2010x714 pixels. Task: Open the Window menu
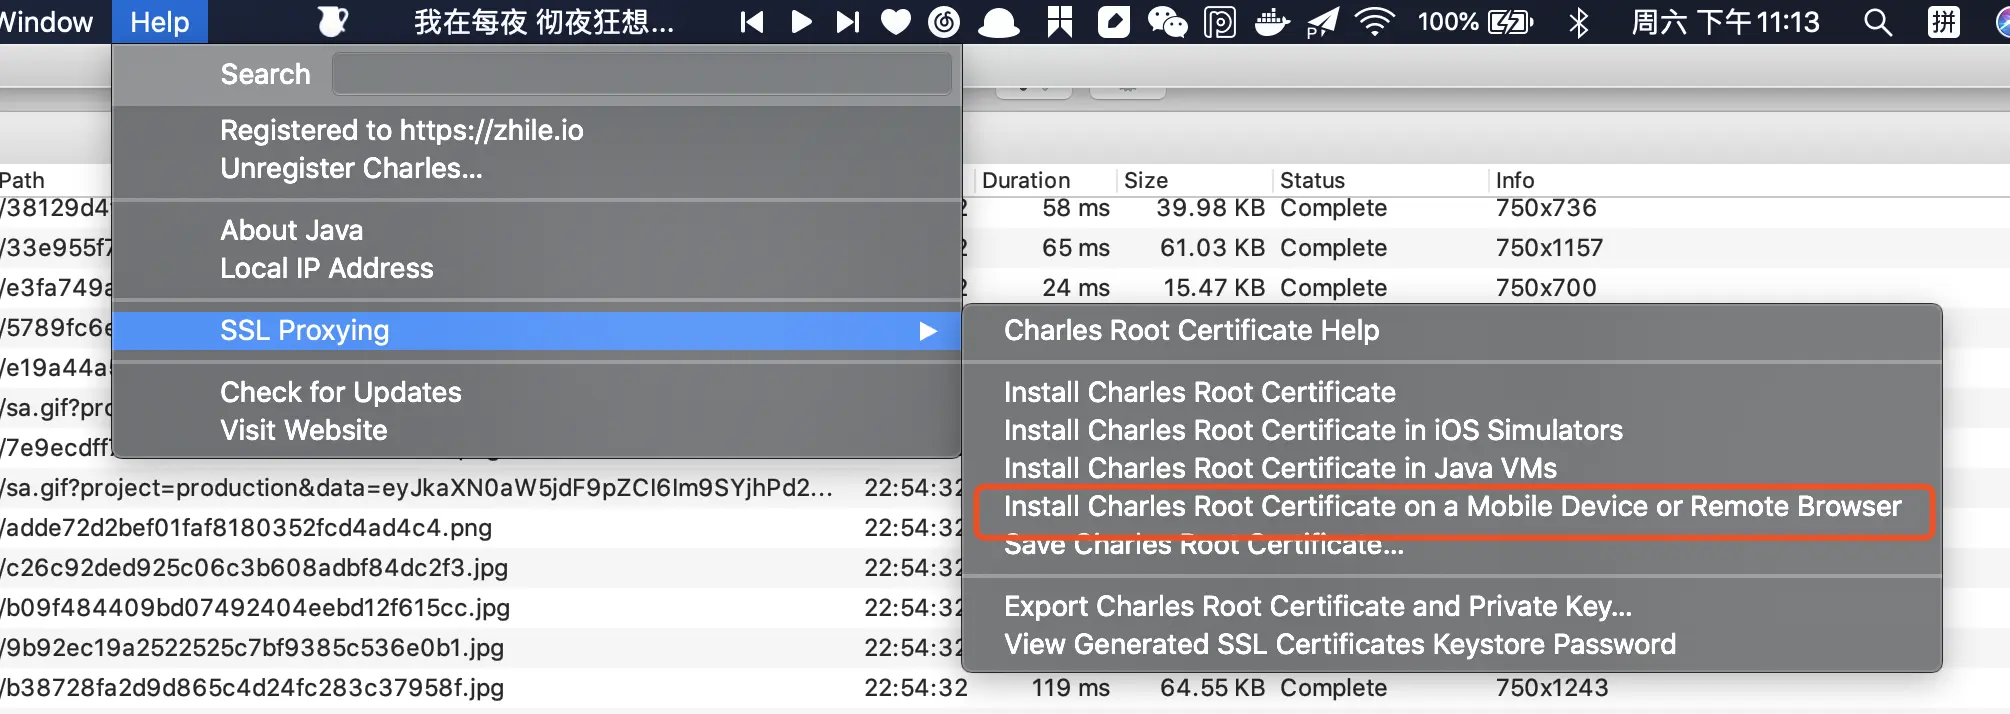(x=47, y=22)
